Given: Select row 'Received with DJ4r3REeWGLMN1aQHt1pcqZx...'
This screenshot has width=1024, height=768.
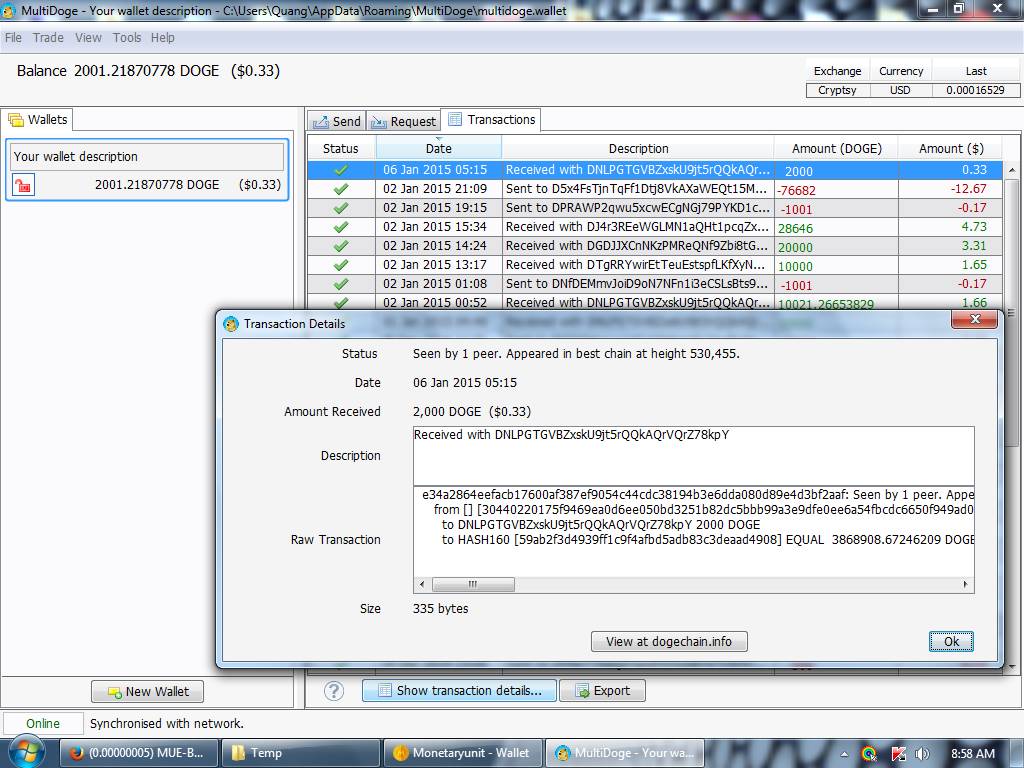Looking at the screenshot, I should pyautogui.click(x=655, y=227).
